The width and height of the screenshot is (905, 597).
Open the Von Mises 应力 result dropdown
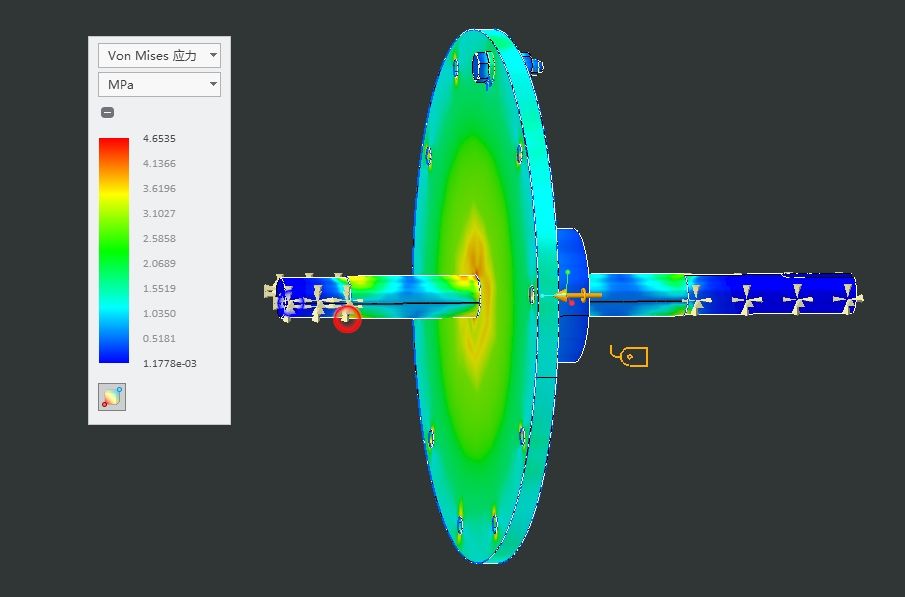tap(159, 56)
